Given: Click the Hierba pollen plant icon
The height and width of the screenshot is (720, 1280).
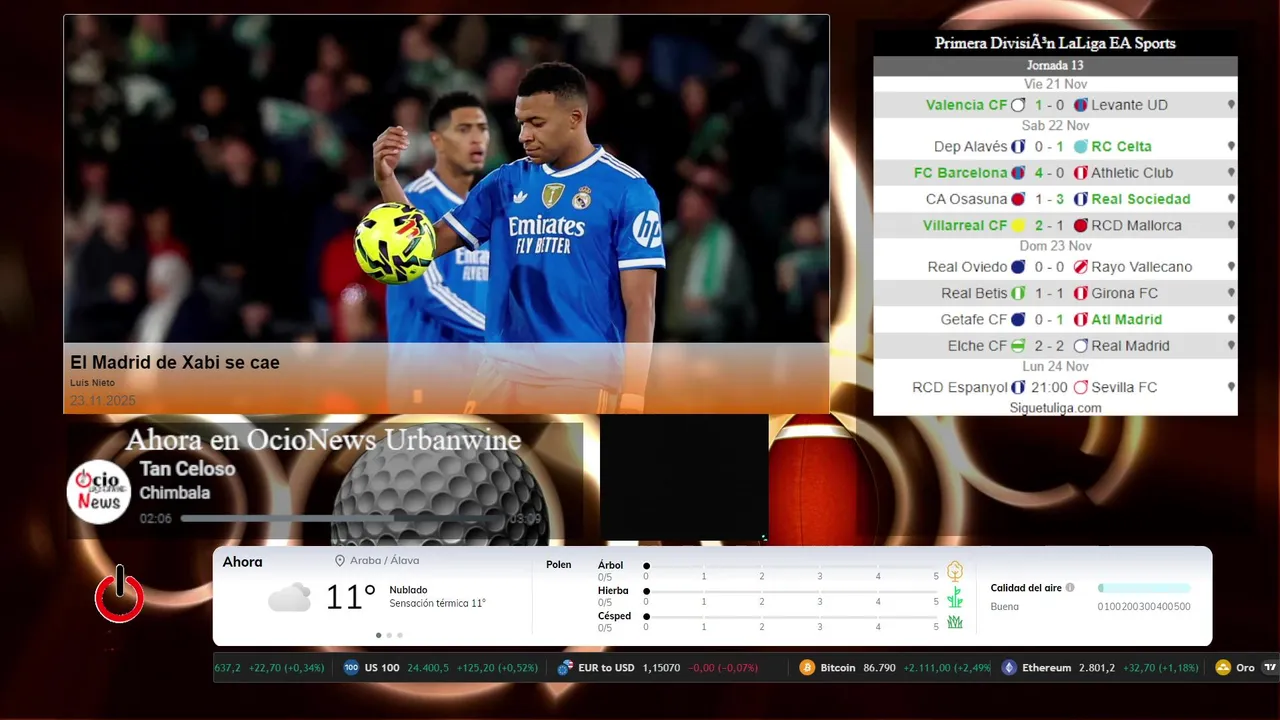Looking at the screenshot, I should (x=955, y=597).
